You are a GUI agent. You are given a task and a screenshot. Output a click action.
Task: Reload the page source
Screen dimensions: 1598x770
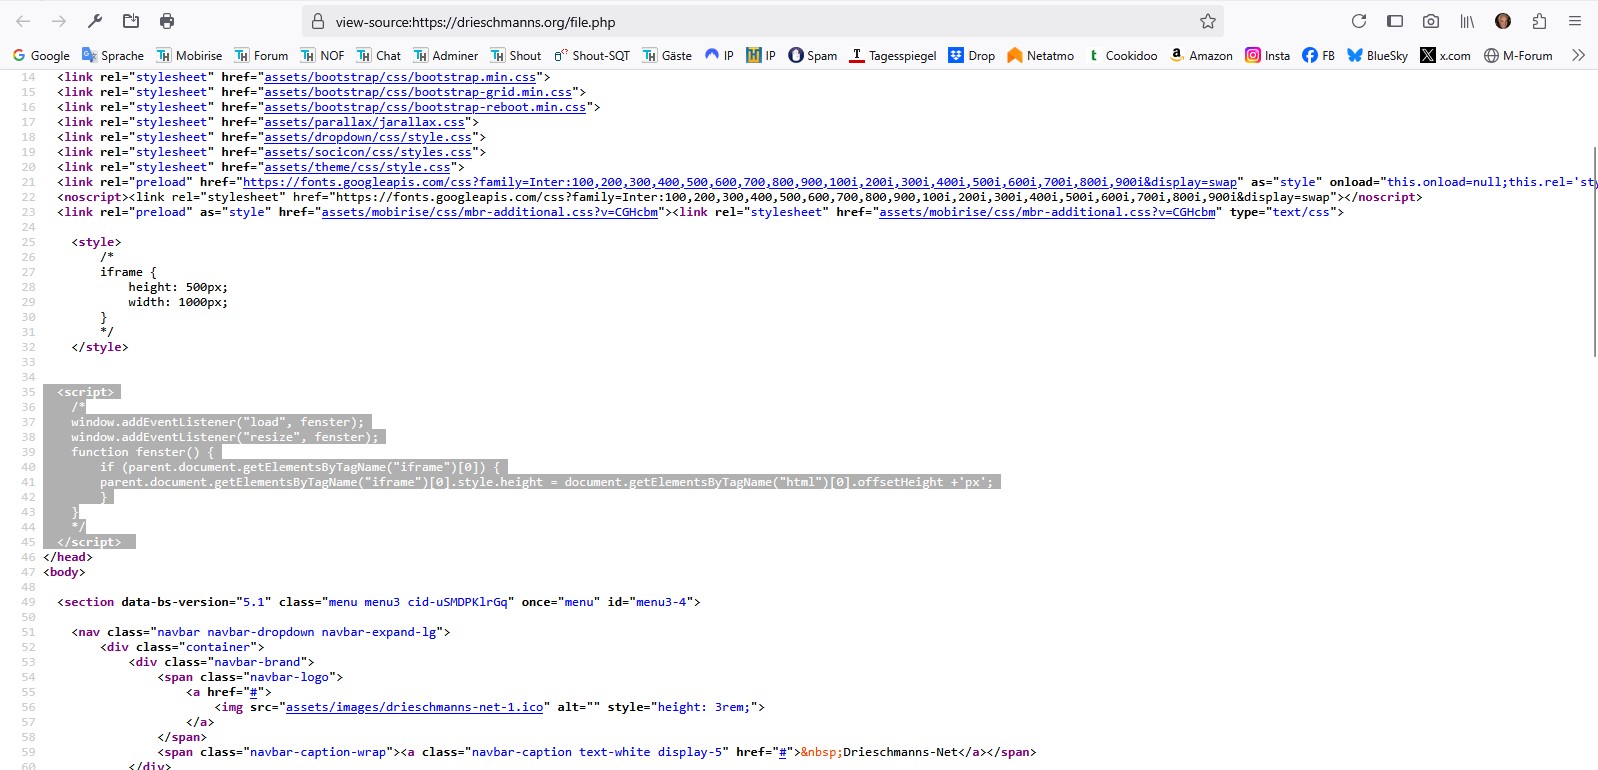coord(1358,21)
